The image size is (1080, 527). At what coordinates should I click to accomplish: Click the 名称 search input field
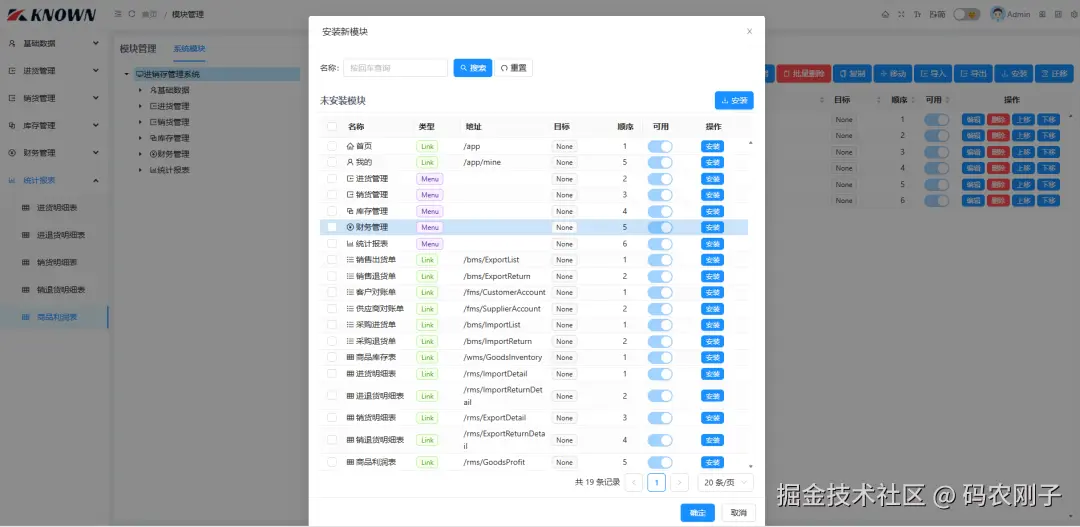(395, 68)
